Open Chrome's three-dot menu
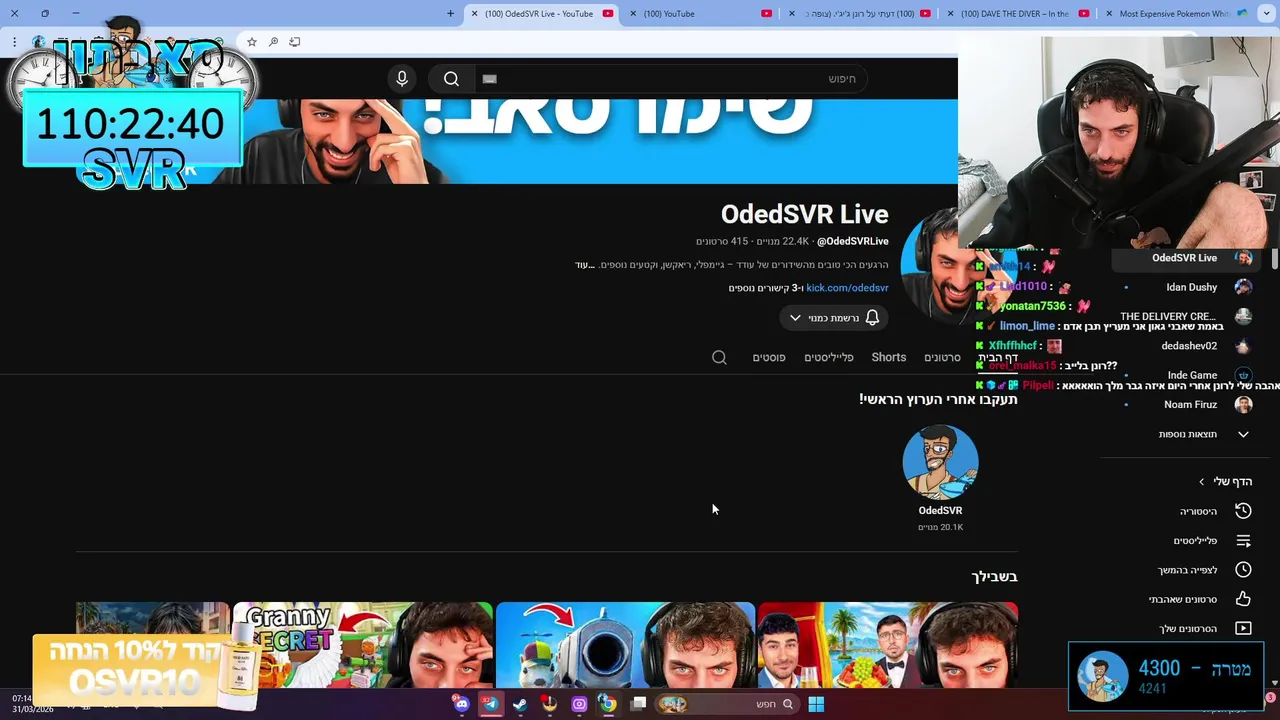The width and height of the screenshot is (1280, 720). 14,42
